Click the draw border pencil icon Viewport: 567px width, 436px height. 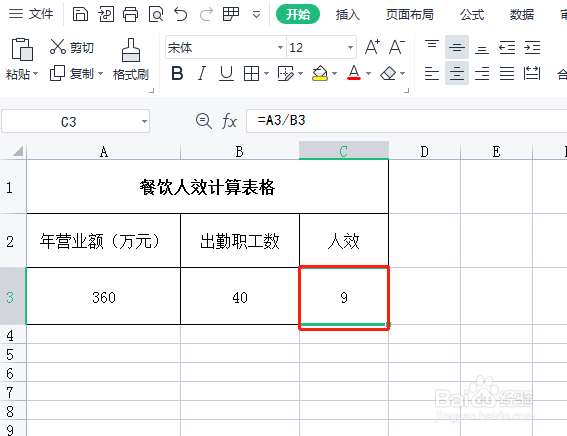point(286,73)
